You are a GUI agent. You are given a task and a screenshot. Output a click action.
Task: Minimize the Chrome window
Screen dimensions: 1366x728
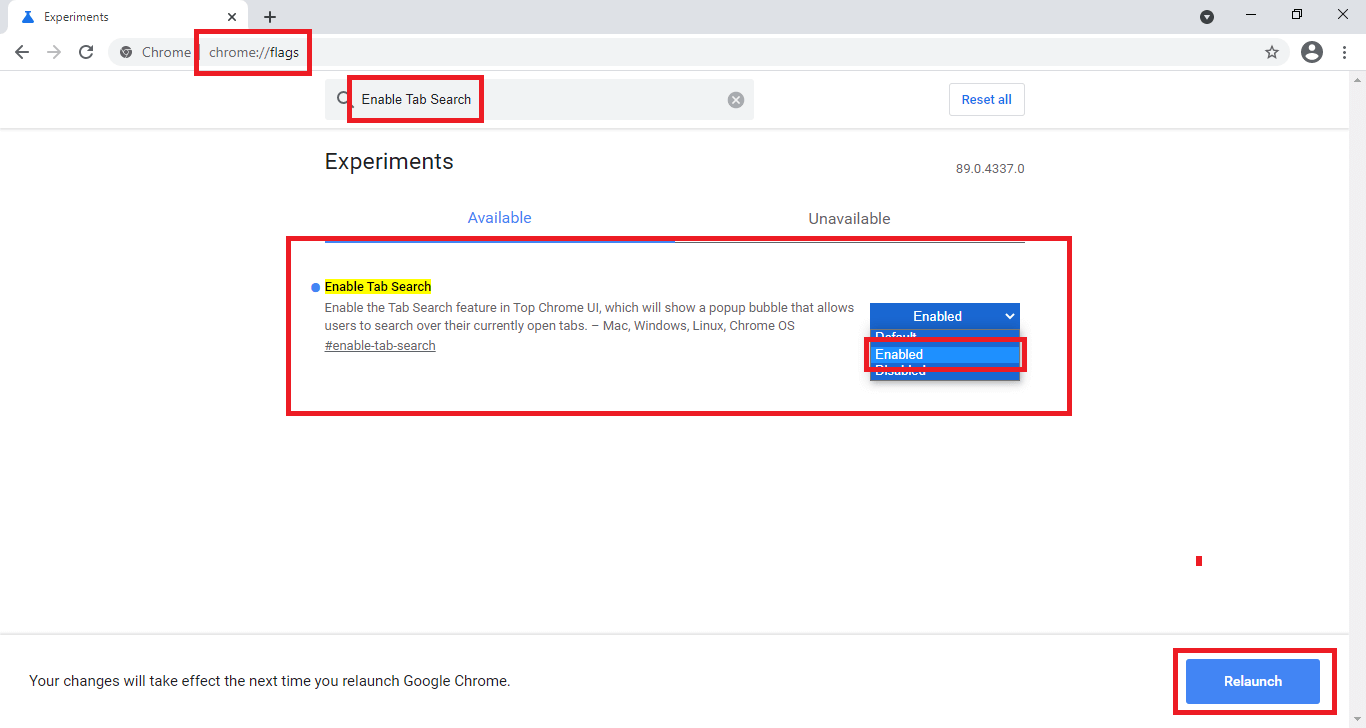[x=1251, y=15]
